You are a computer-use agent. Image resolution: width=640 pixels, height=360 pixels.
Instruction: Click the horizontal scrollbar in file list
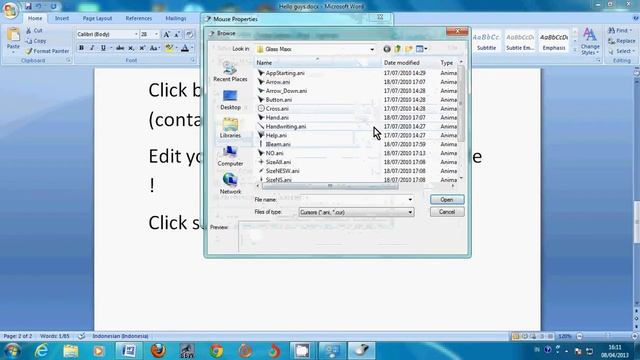330,186
